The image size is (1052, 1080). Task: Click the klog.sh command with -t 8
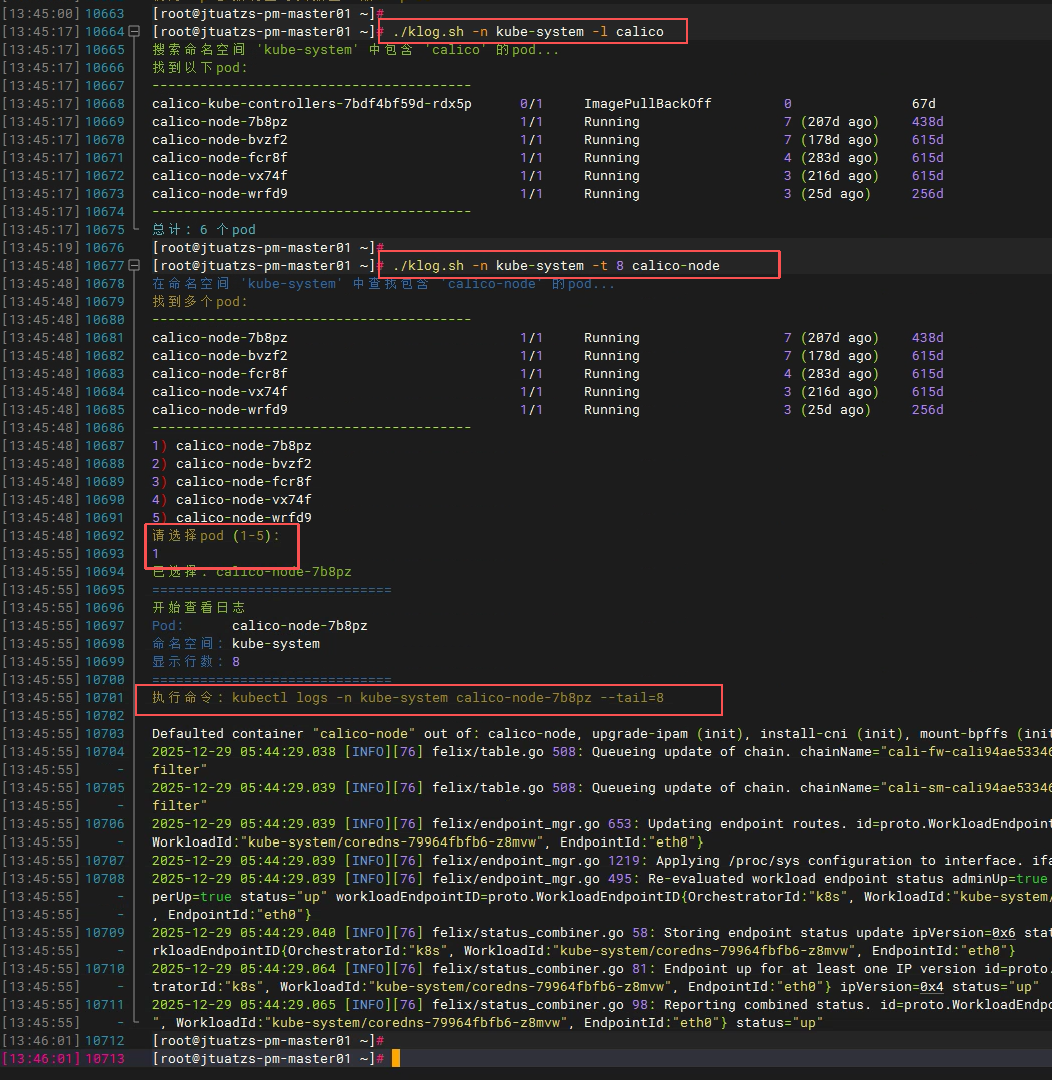[x=555, y=266]
